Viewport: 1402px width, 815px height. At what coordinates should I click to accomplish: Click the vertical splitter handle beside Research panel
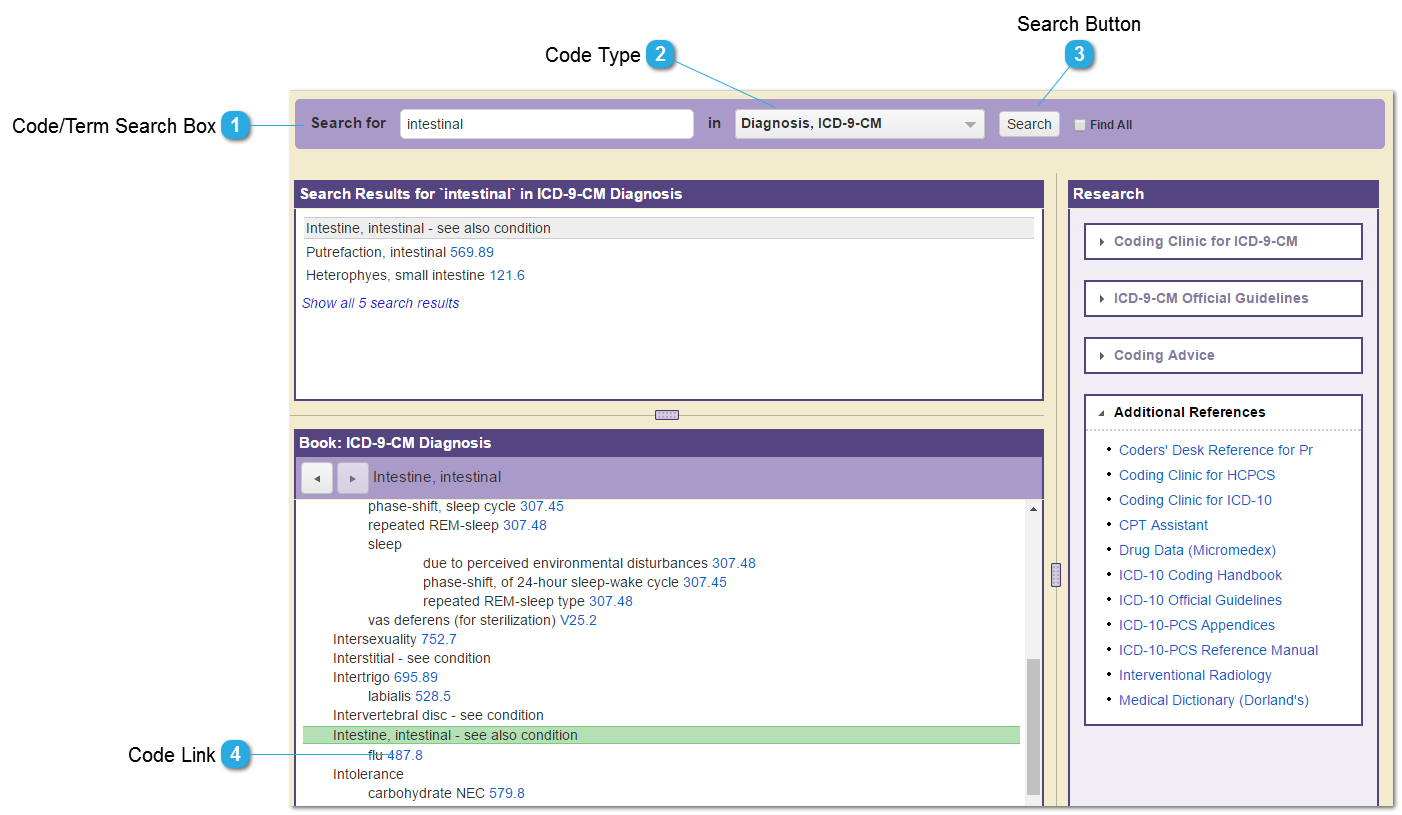click(1056, 574)
